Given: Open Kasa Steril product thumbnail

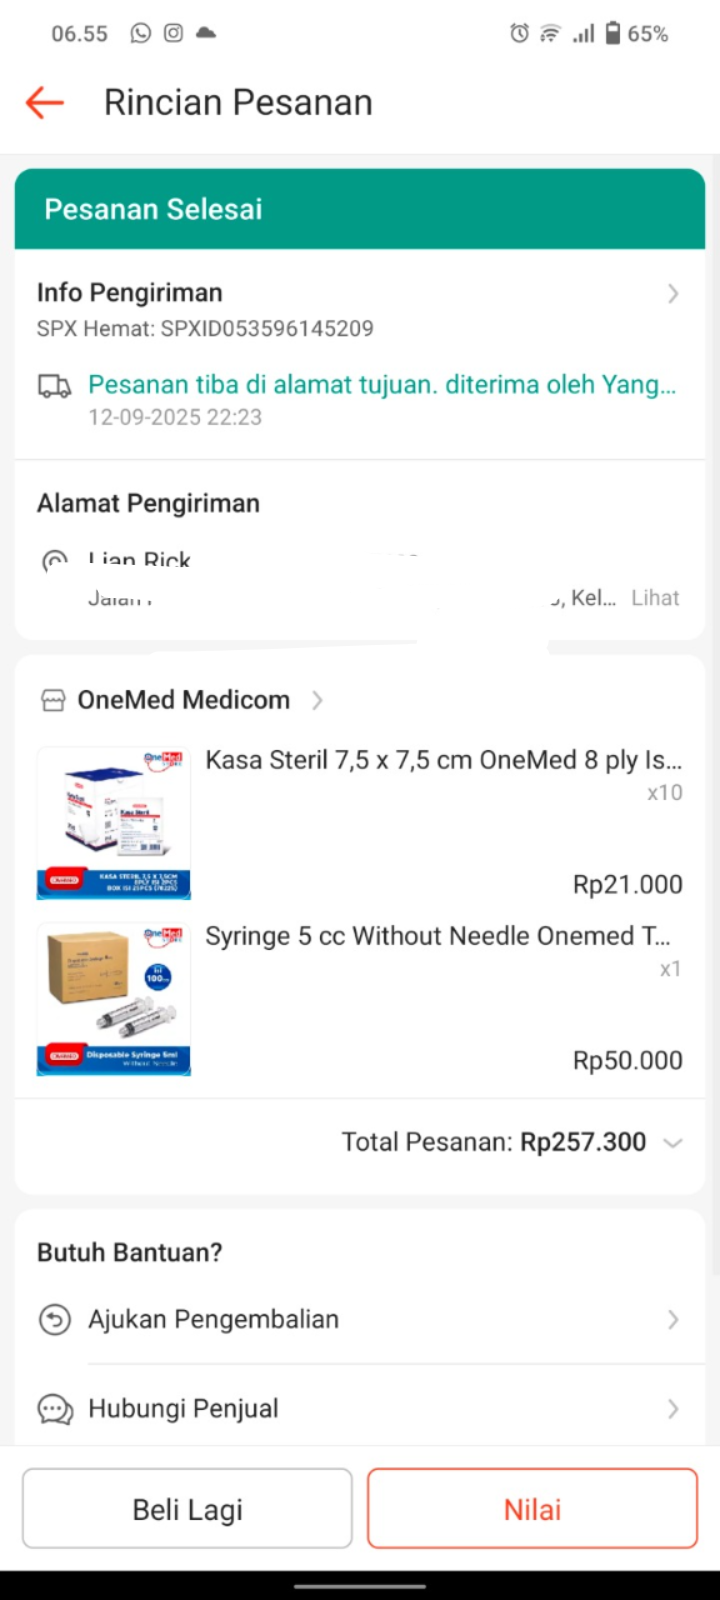Looking at the screenshot, I should (x=114, y=823).
